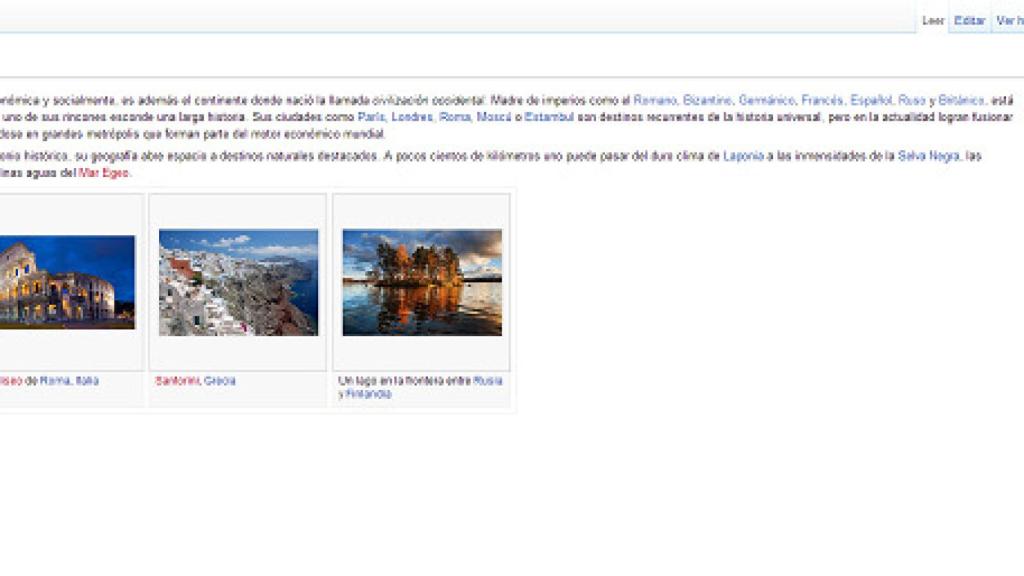1024x576 pixels.
Task: Open the Ver historial tab
Action: (x=1011, y=17)
